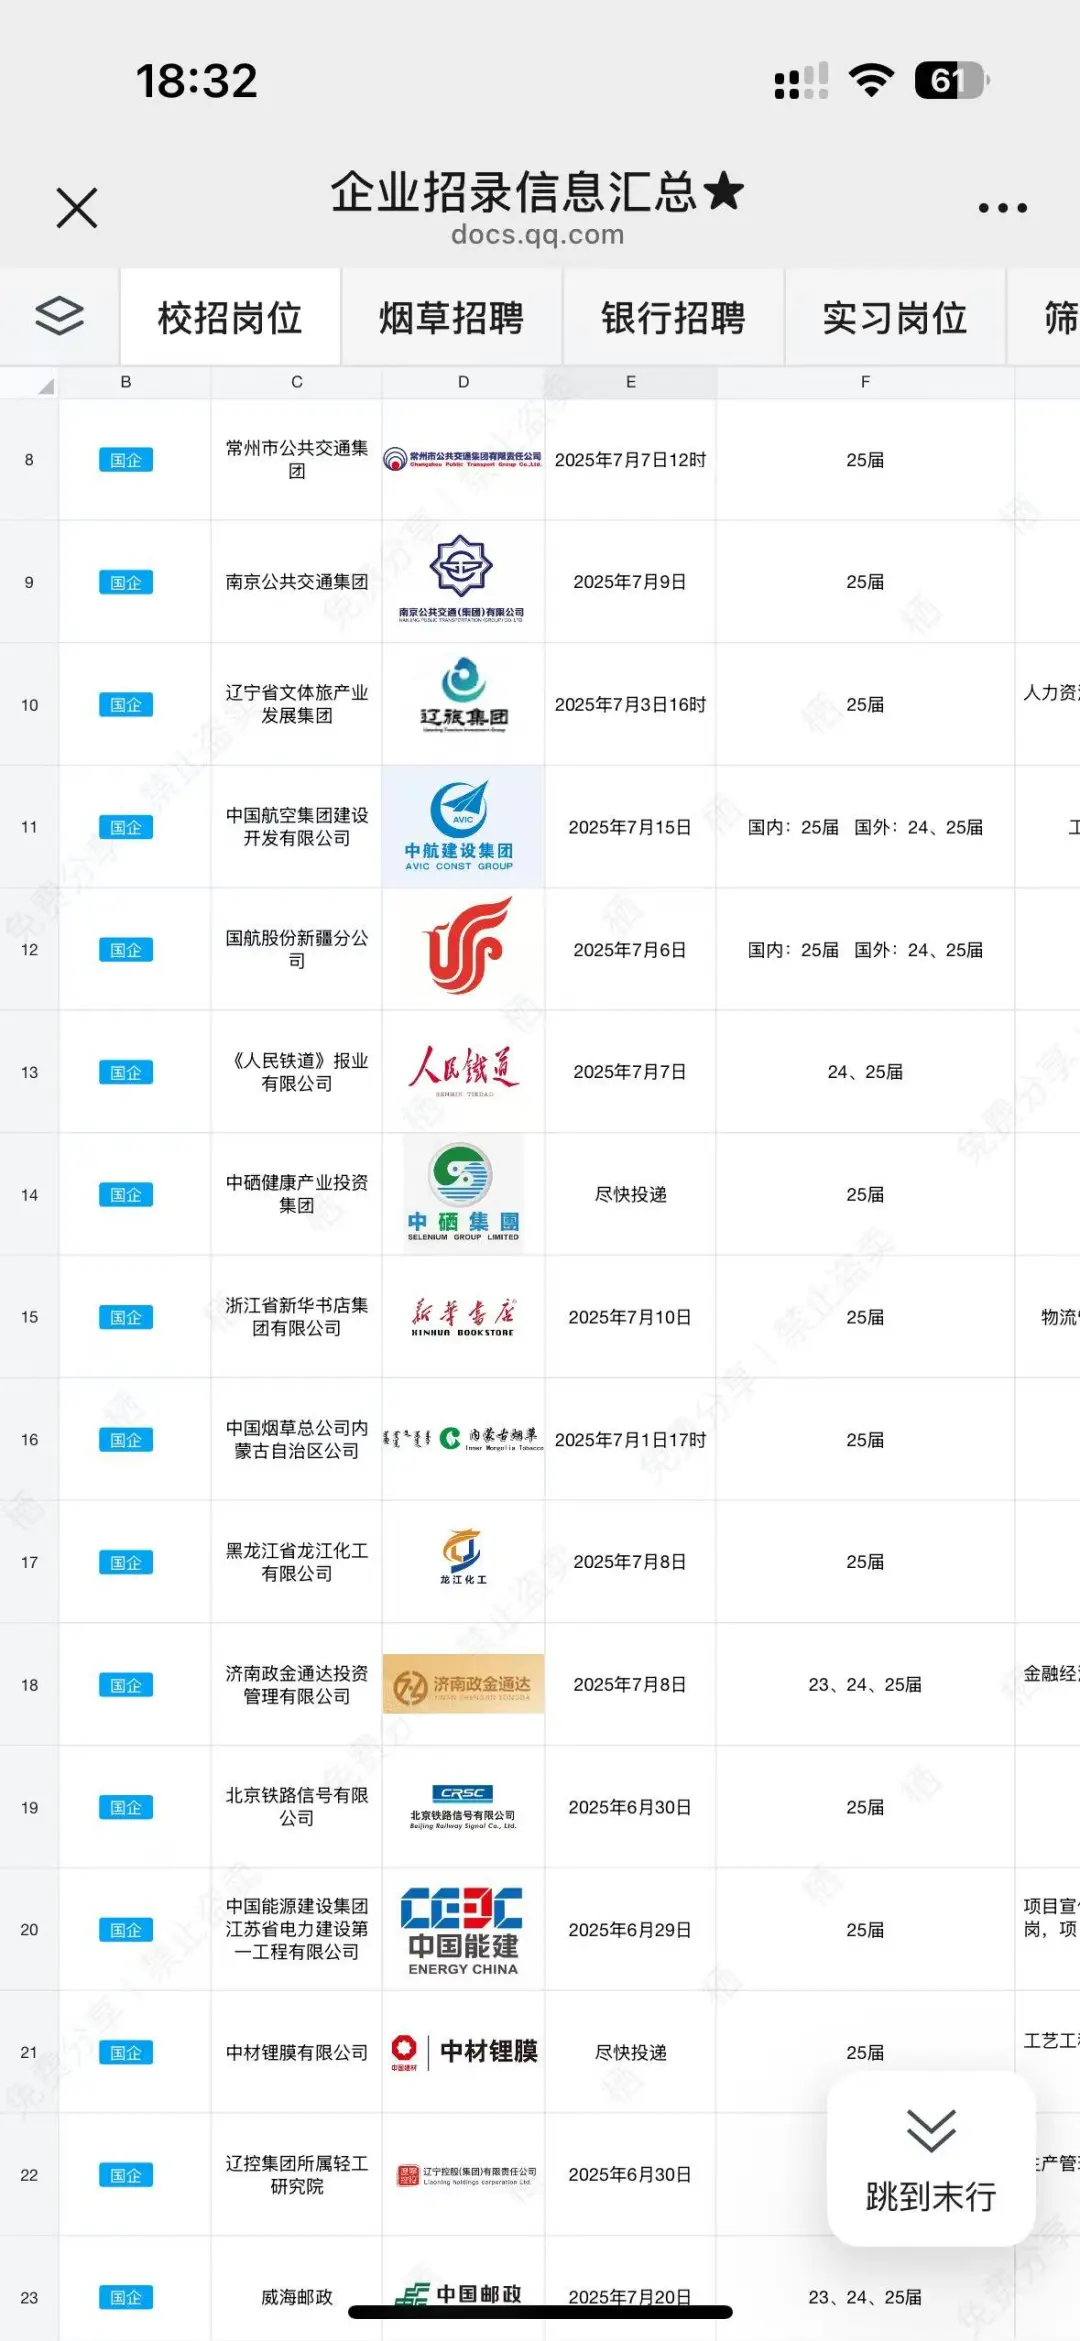
Task: Open the sheet layers list icon
Action: (60, 316)
